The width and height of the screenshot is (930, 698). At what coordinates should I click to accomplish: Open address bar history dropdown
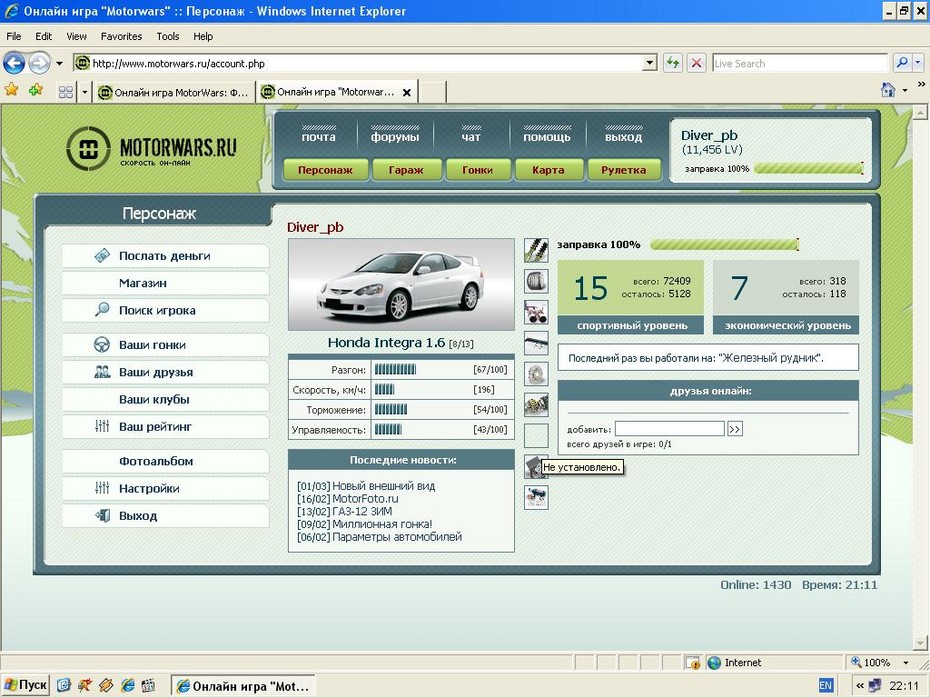(650, 63)
